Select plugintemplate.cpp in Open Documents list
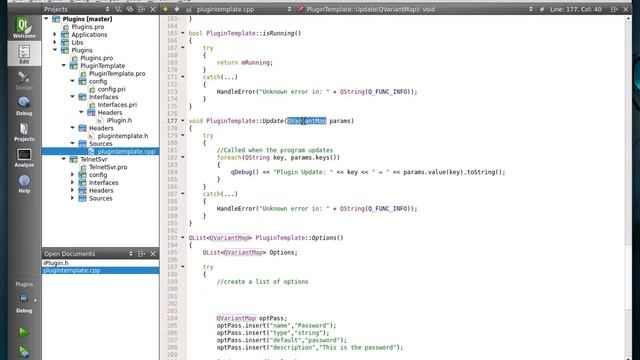Screen dimensions: 640x360 click(100, 270)
